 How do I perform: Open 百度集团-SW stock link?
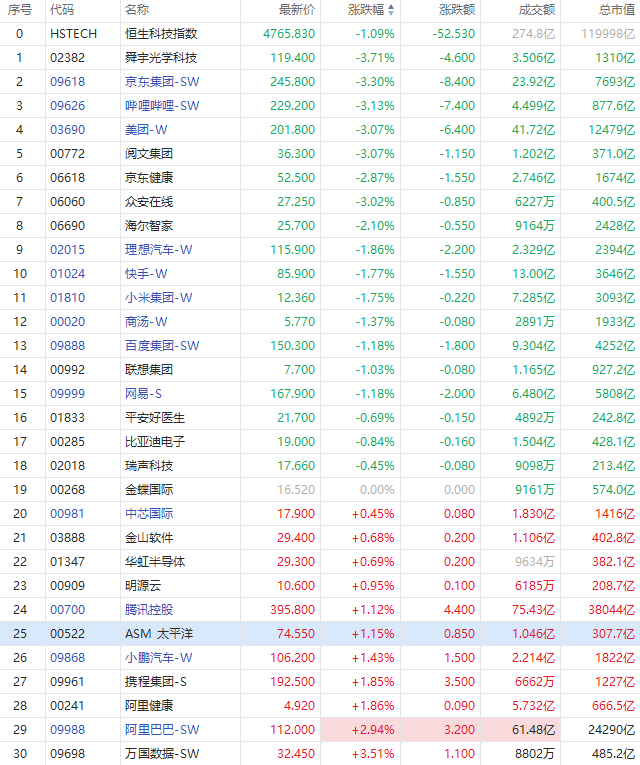(x=162, y=345)
